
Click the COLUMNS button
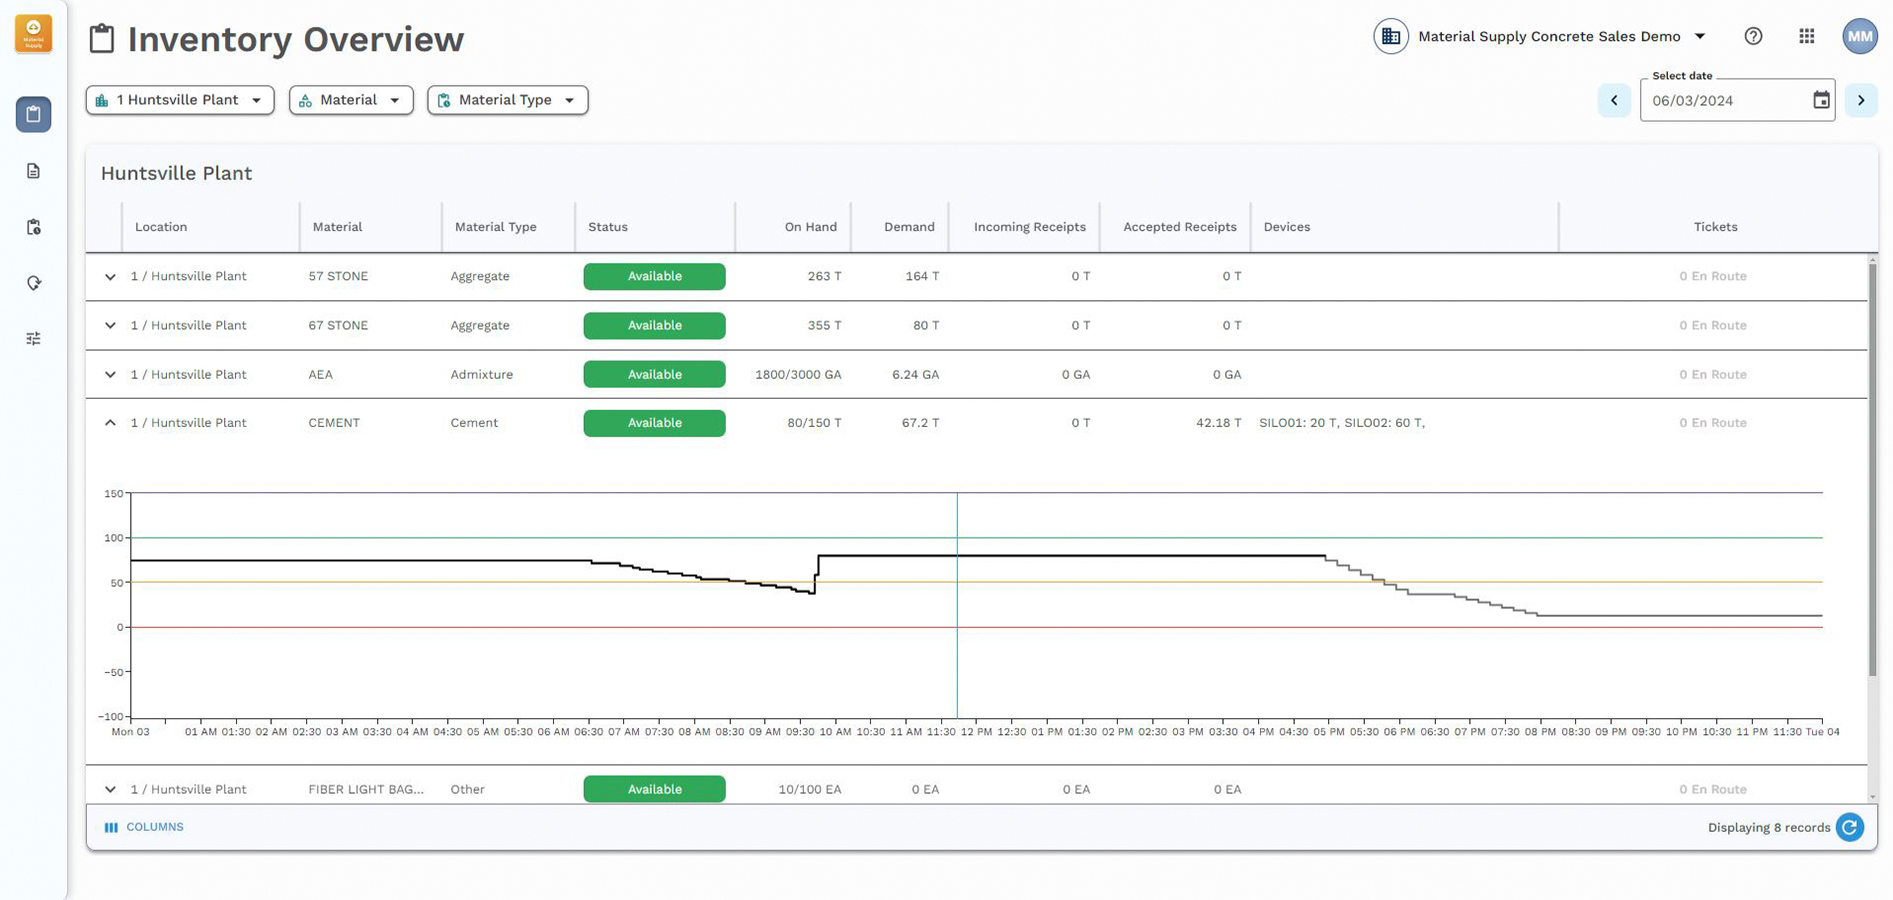click(x=144, y=827)
